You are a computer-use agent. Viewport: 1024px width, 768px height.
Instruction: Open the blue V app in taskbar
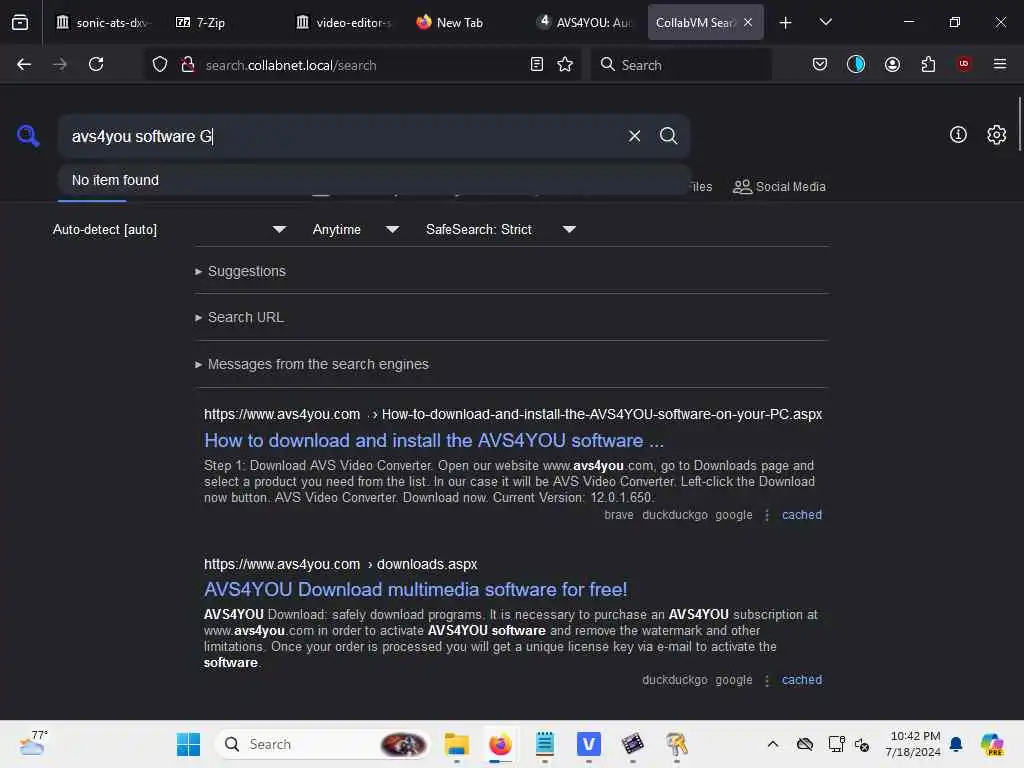click(588, 744)
